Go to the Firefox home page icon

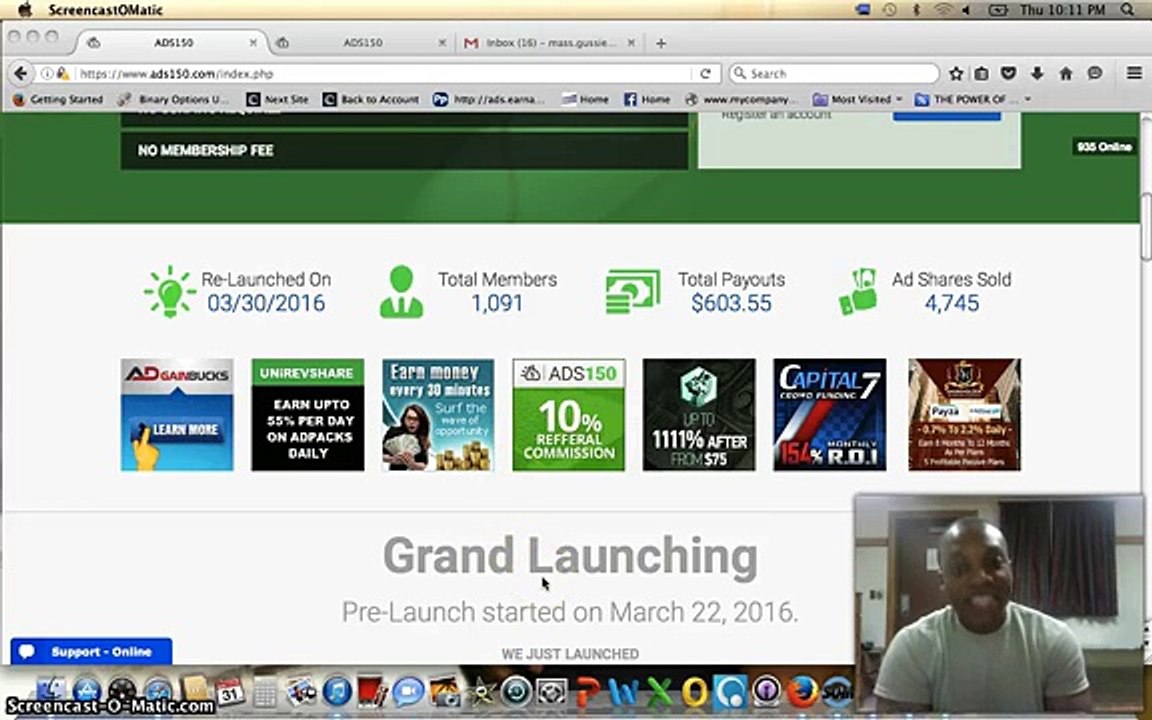click(1065, 73)
